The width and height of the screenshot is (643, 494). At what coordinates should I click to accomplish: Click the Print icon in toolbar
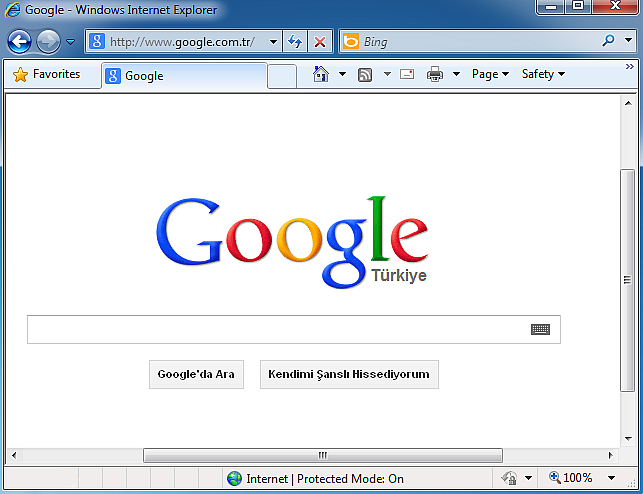[435, 74]
